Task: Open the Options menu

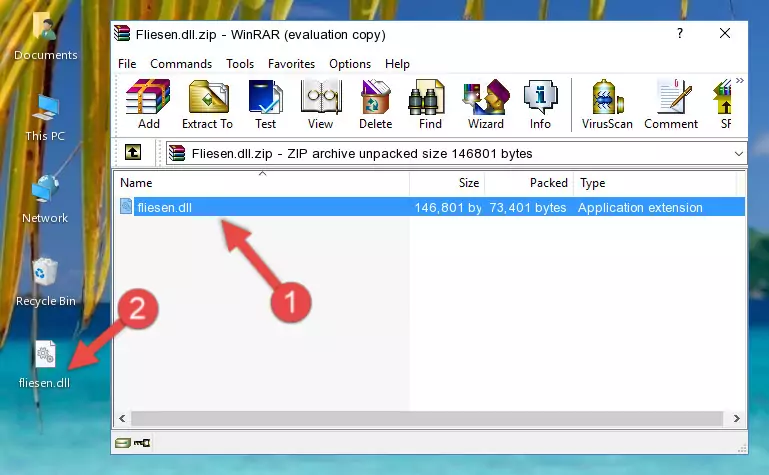Action: [x=350, y=64]
